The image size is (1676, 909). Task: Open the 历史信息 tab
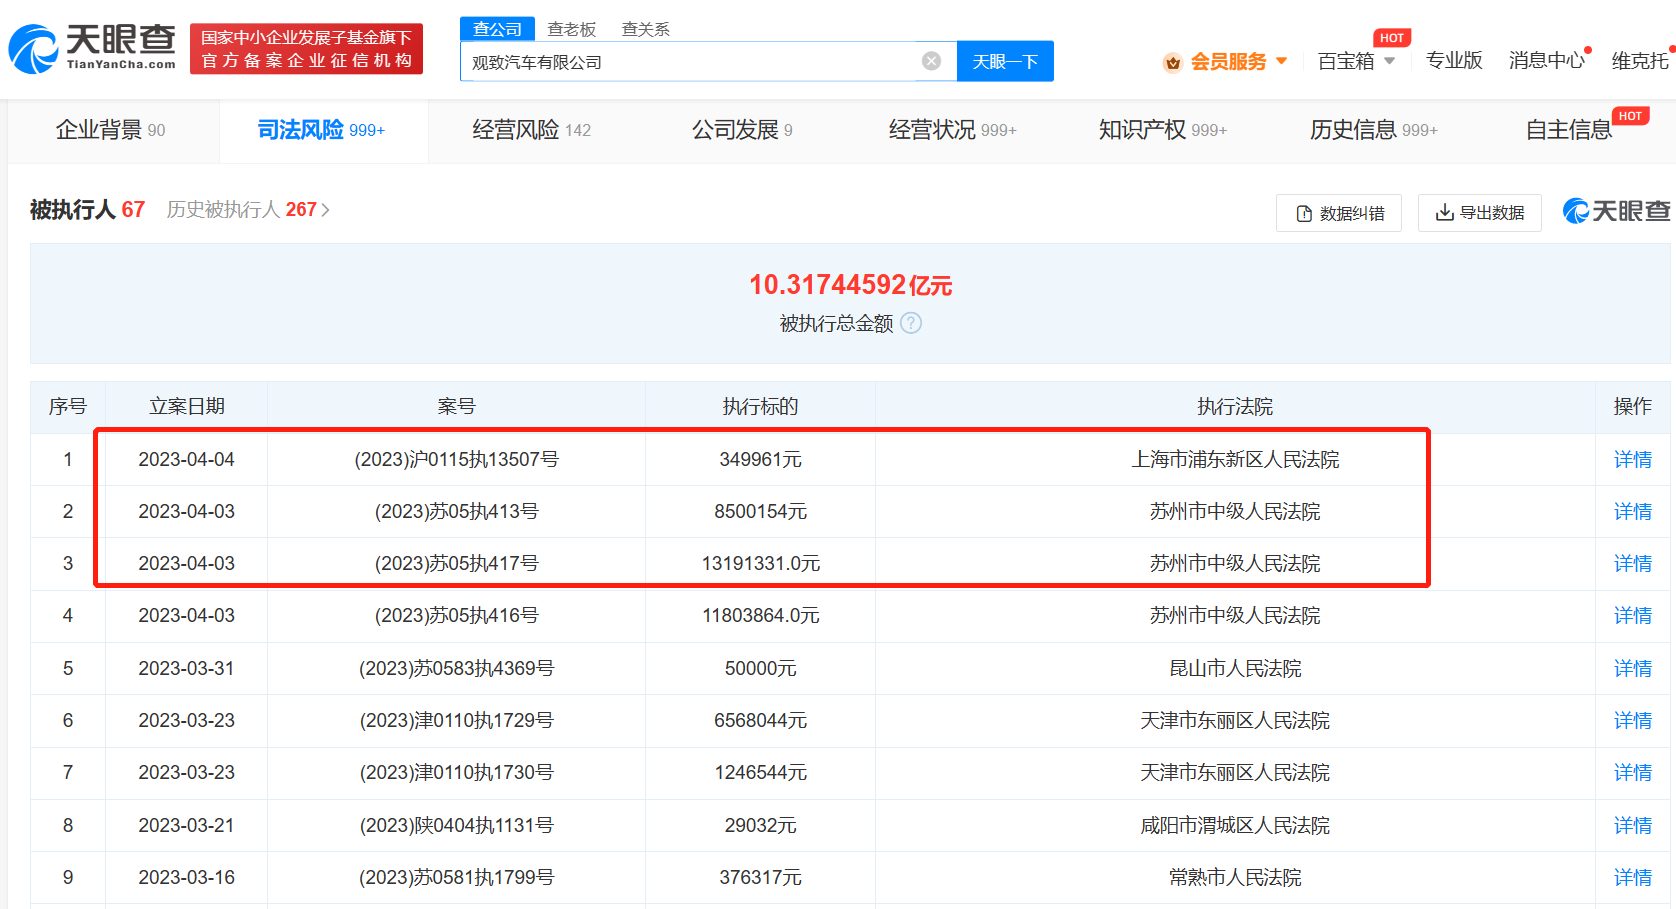[1374, 130]
